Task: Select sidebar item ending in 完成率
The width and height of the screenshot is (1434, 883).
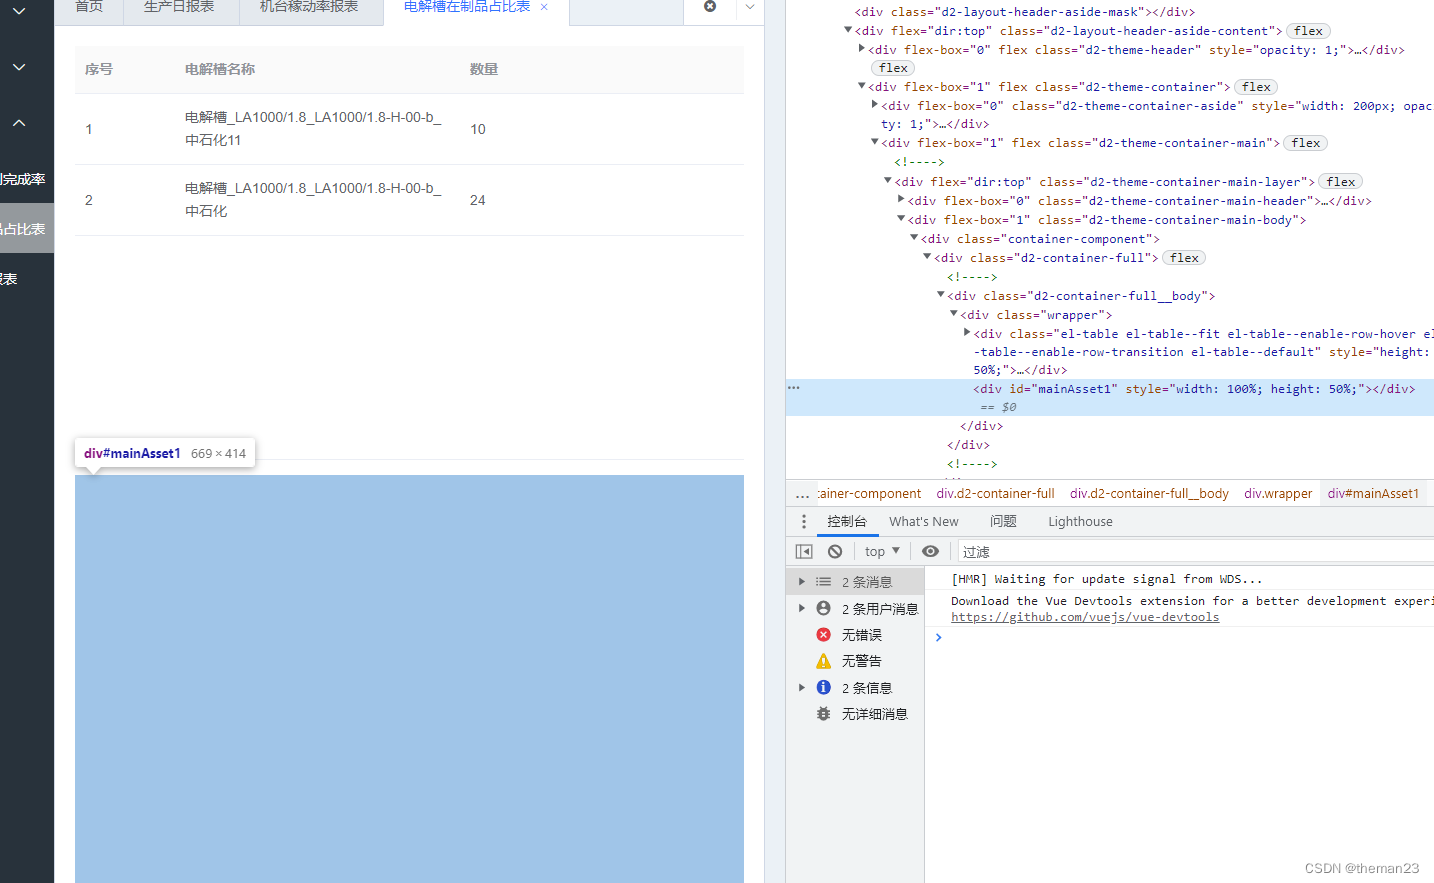Action: (x=23, y=180)
